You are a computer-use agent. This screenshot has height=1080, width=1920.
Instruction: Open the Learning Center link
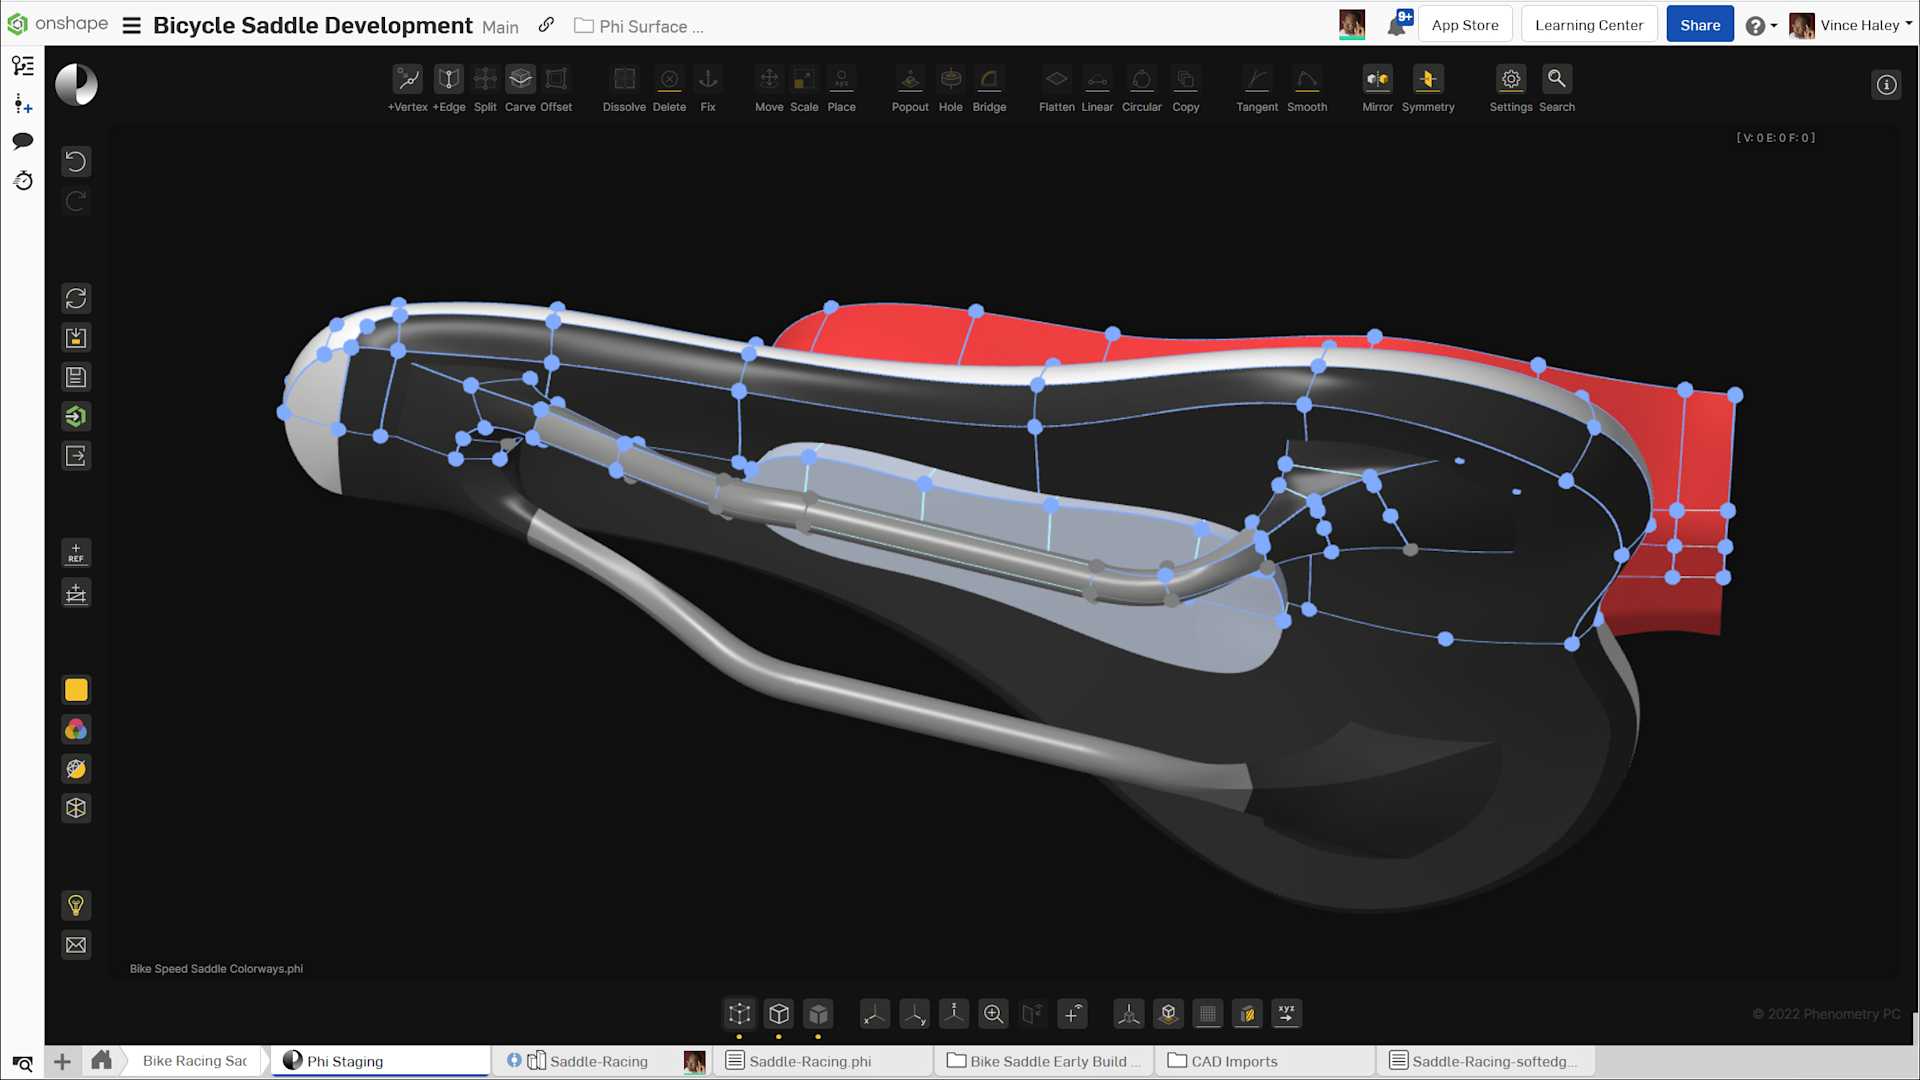pos(1588,25)
